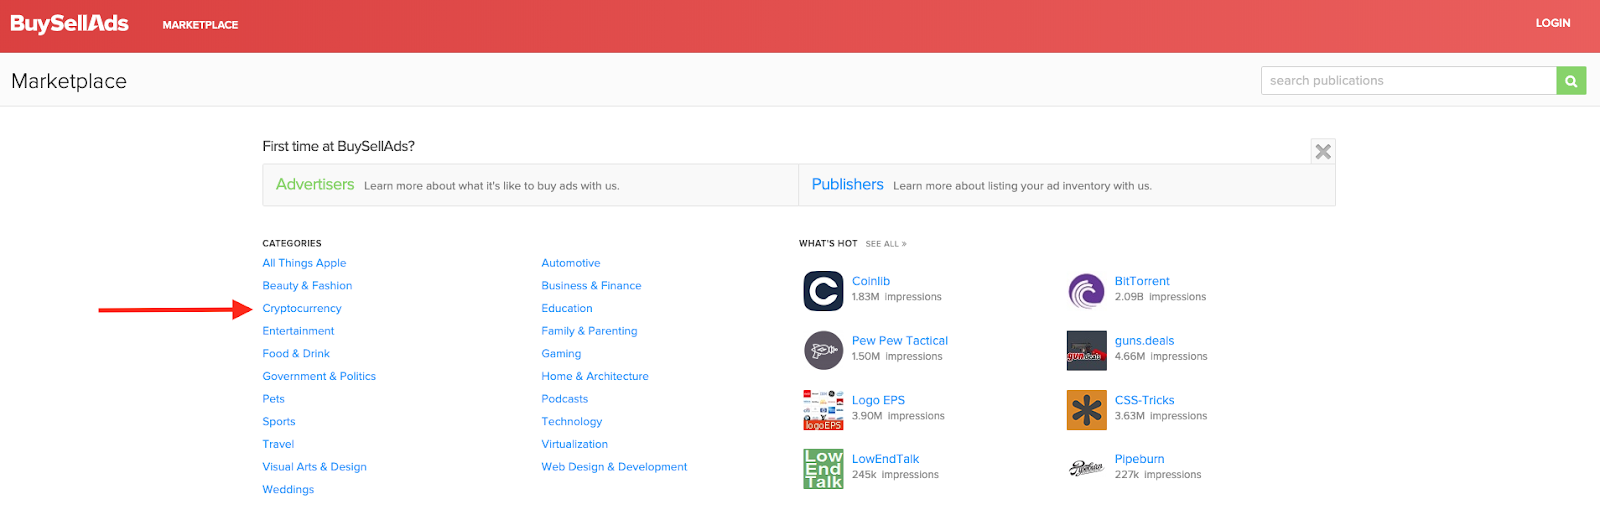Image resolution: width=1600 pixels, height=515 pixels.
Task: Open the Publishers info panel
Action: 847,185
